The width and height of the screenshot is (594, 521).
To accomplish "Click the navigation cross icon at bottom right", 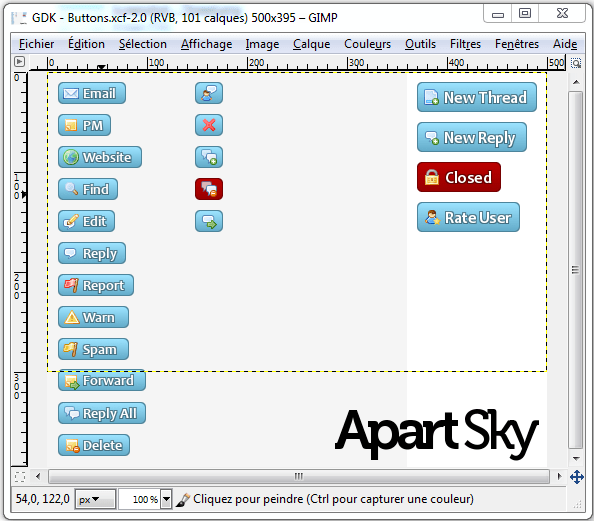I will (x=577, y=477).
